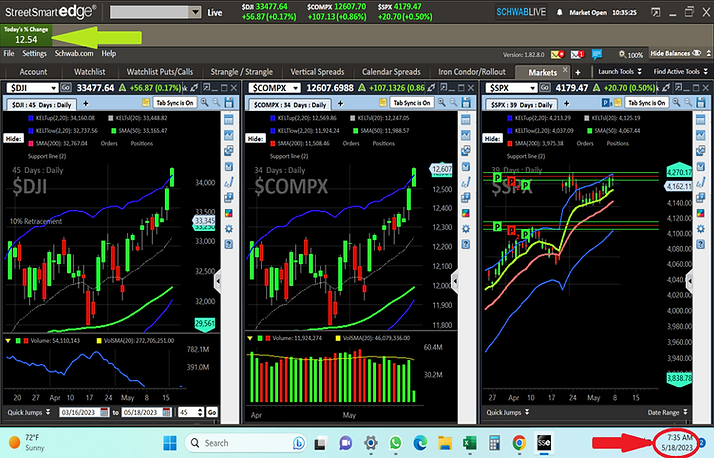Image resolution: width=714 pixels, height=458 pixels.
Task: Open the $DJI symbol dropdown
Action: click(x=54, y=88)
